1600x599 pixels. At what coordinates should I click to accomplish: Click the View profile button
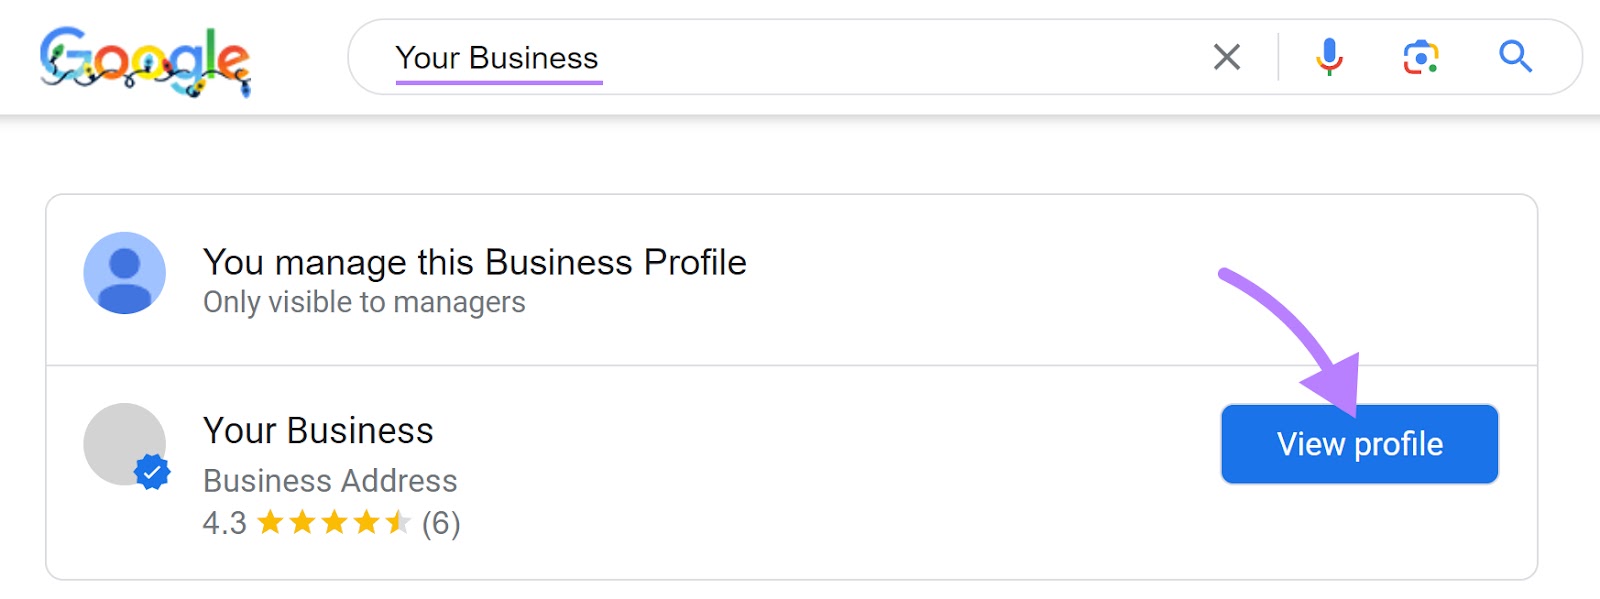pyautogui.click(x=1359, y=444)
